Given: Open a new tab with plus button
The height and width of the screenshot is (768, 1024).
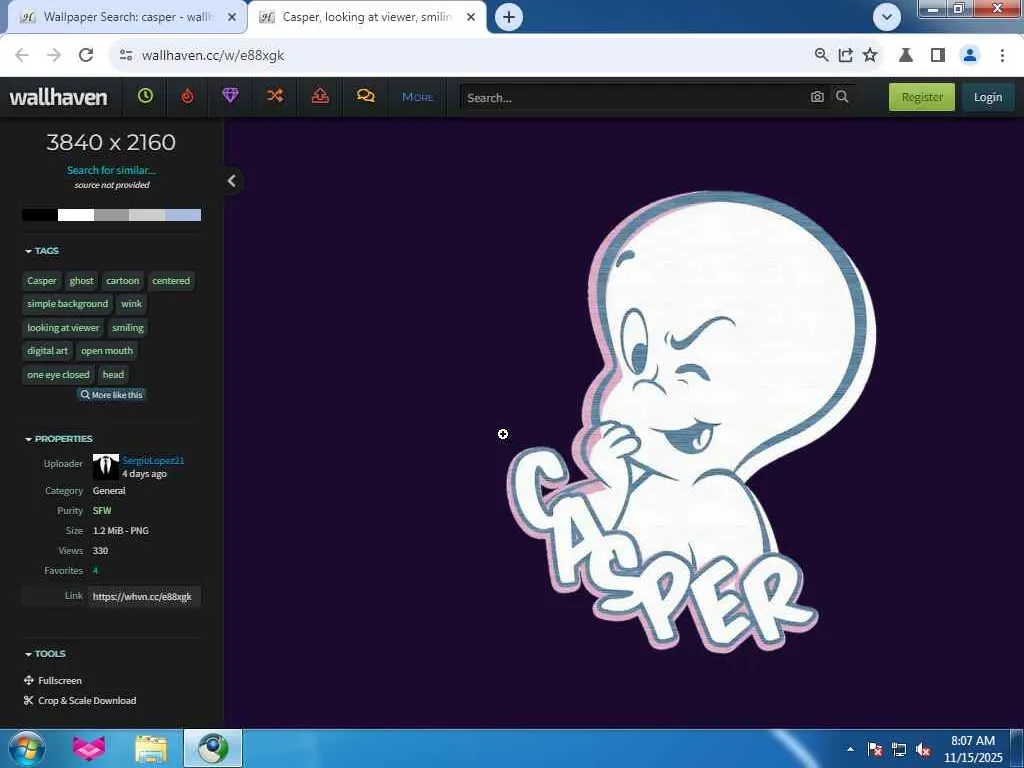Looking at the screenshot, I should click(x=509, y=17).
